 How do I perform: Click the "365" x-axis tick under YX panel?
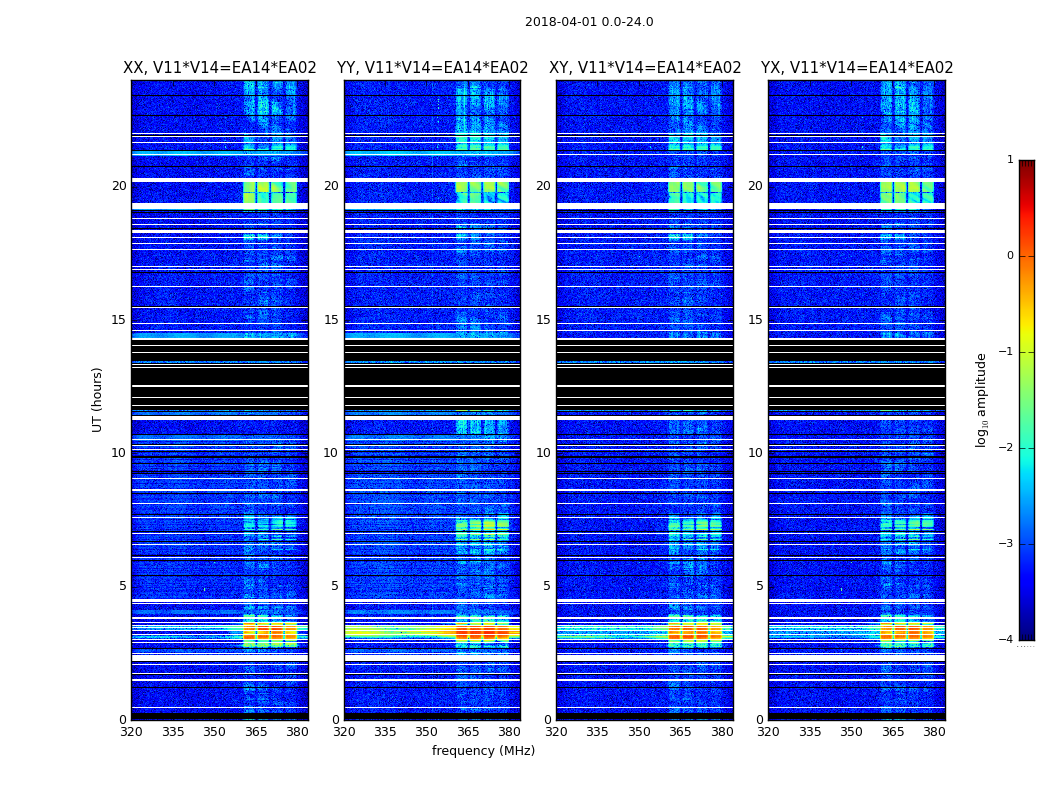pos(892,732)
